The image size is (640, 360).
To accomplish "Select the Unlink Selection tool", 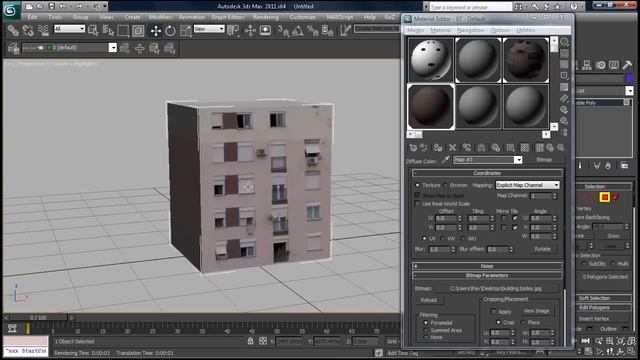I will tap(28, 31).
